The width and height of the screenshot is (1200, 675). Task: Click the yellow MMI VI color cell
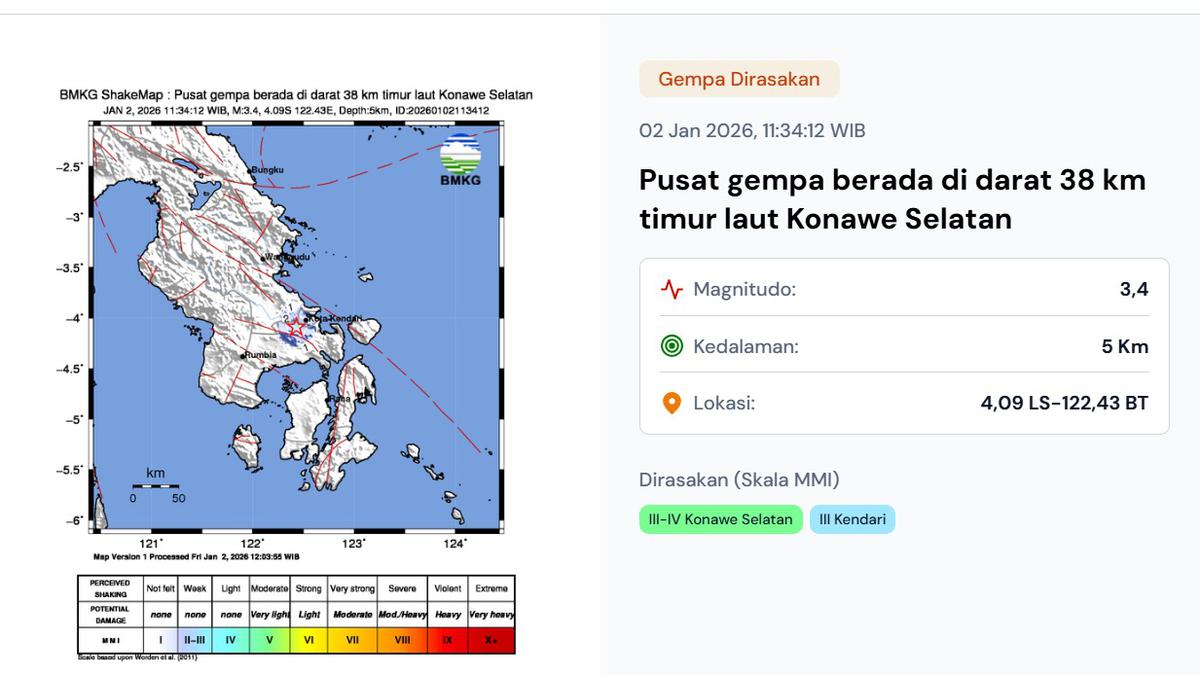[x=309, y=638]
